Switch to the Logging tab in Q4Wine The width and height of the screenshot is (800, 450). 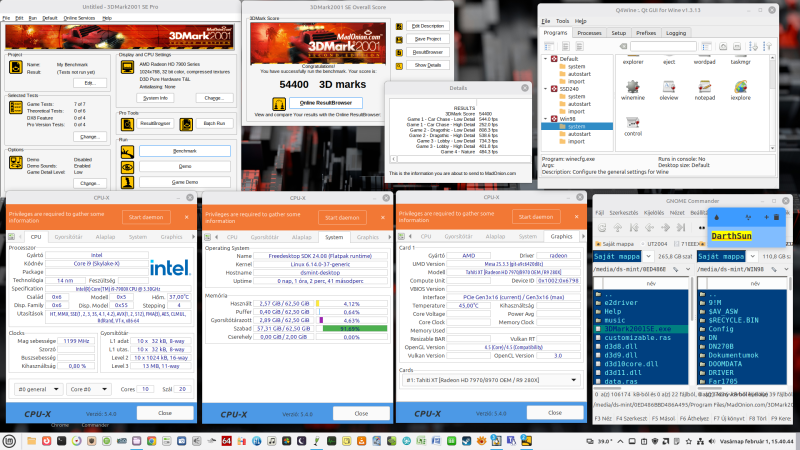coord(676,33)
